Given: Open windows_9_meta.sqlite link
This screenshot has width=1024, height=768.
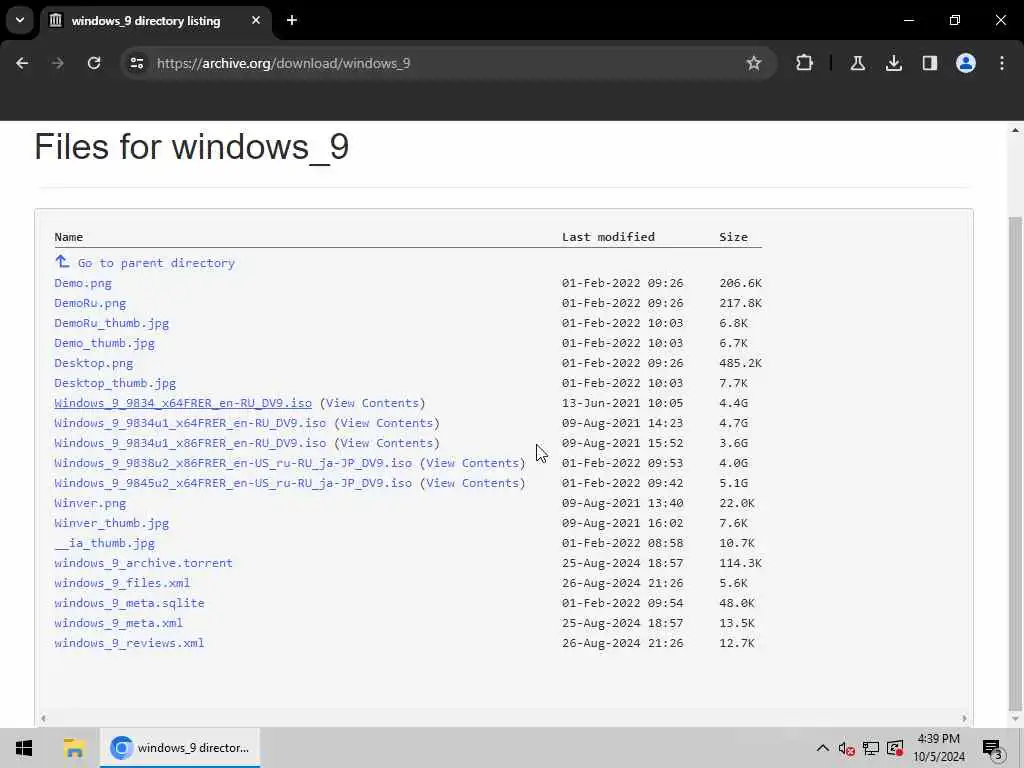Looking at the screenshot, I should coord(129,603).
